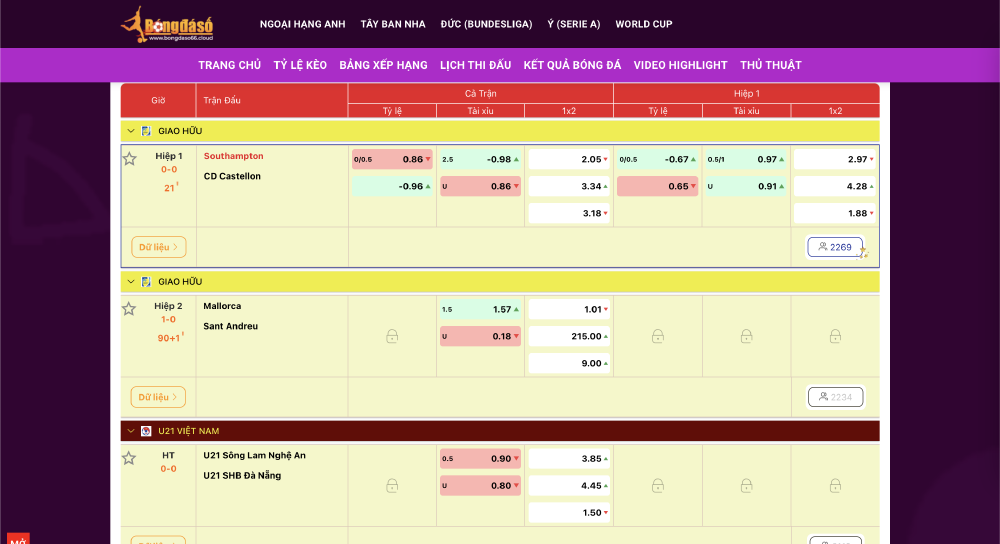Click second GIAO HỮU league flag icon
This screenshot has height=544, width=1000.
click(146, 281)
